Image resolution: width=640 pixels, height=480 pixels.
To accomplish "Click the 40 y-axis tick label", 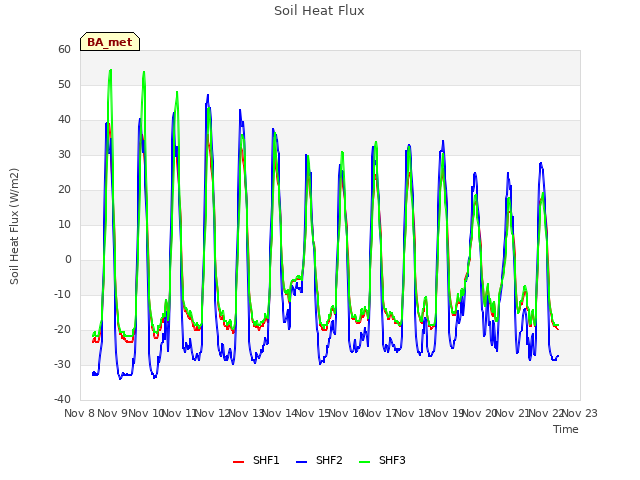I will point(64,120).
